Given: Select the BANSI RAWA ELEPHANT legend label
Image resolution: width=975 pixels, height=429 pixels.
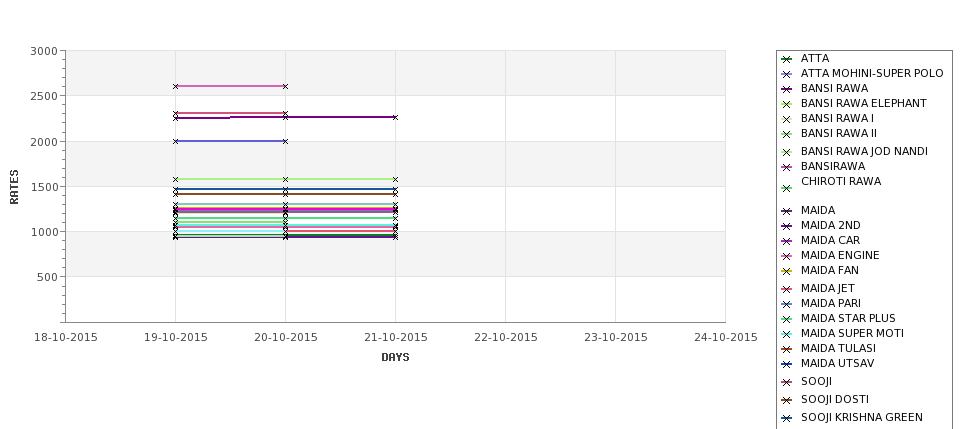Looking at the screenshot, I should point(864,103).
